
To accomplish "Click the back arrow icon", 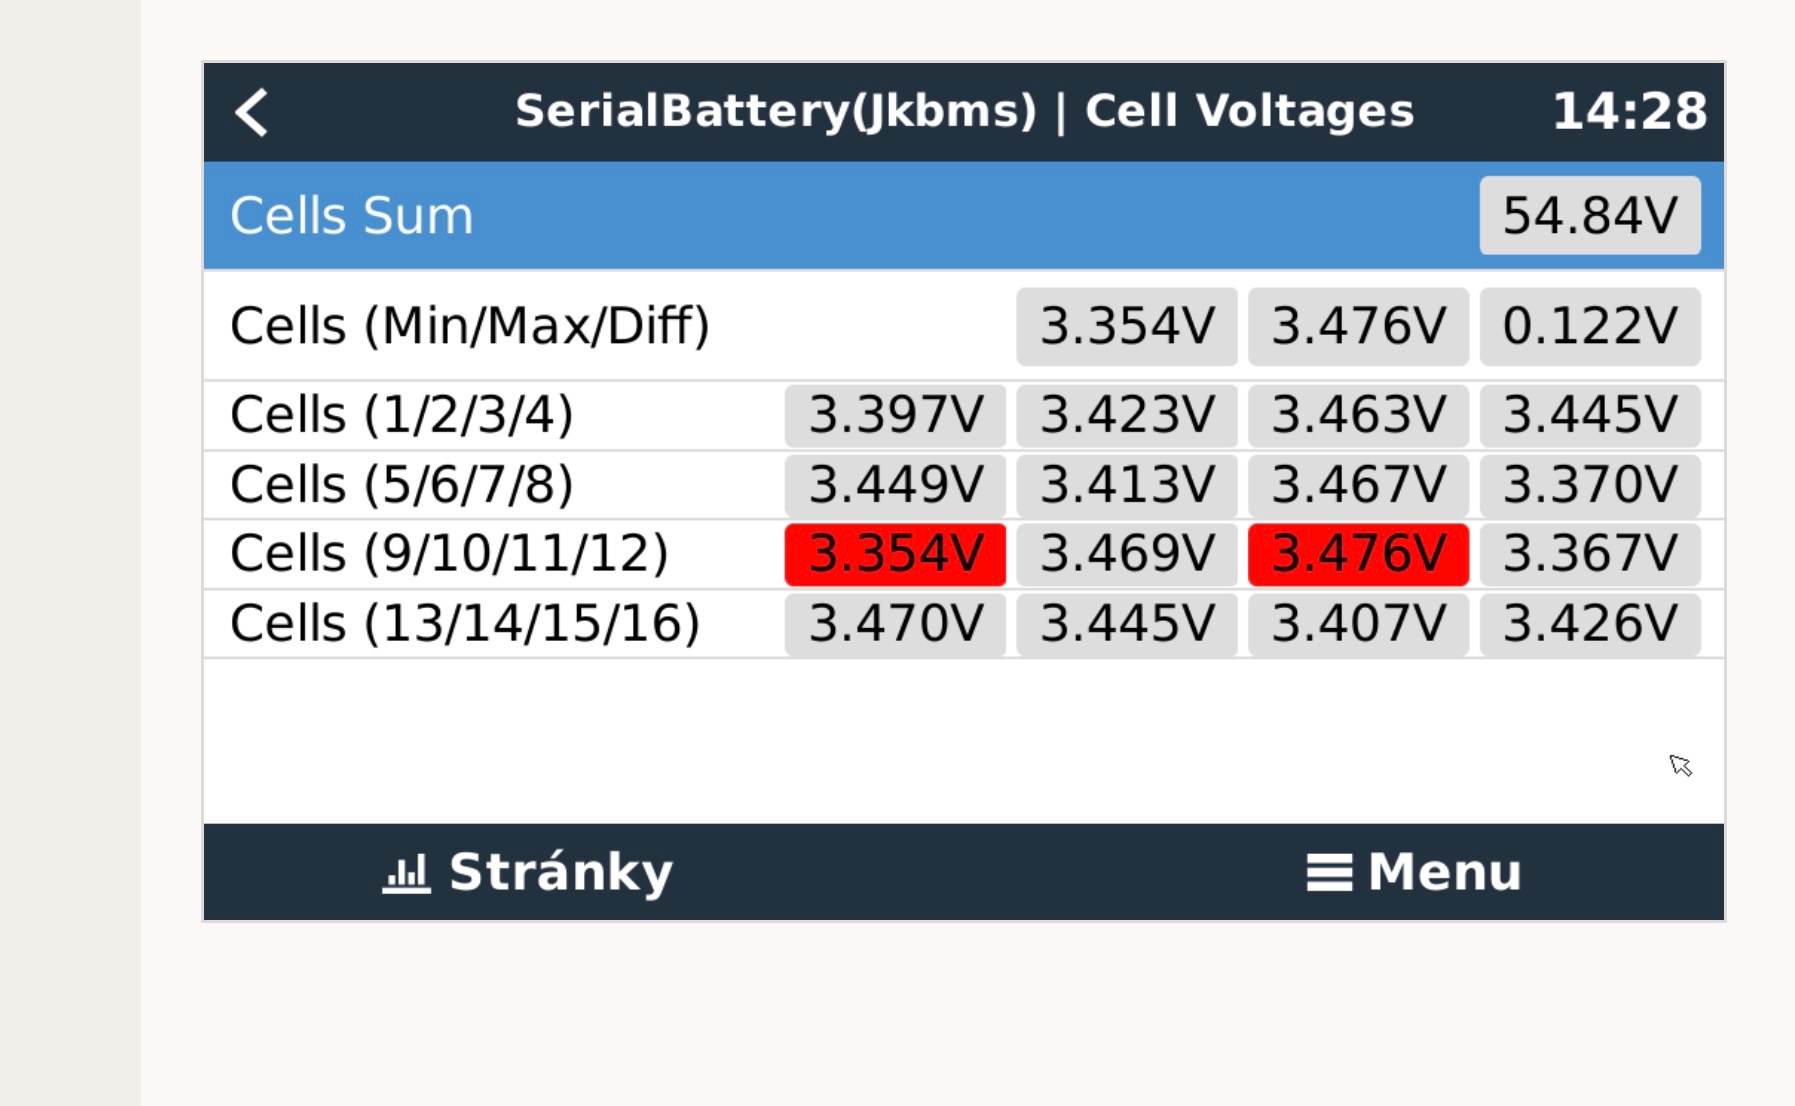I will (x=252, y=112).
